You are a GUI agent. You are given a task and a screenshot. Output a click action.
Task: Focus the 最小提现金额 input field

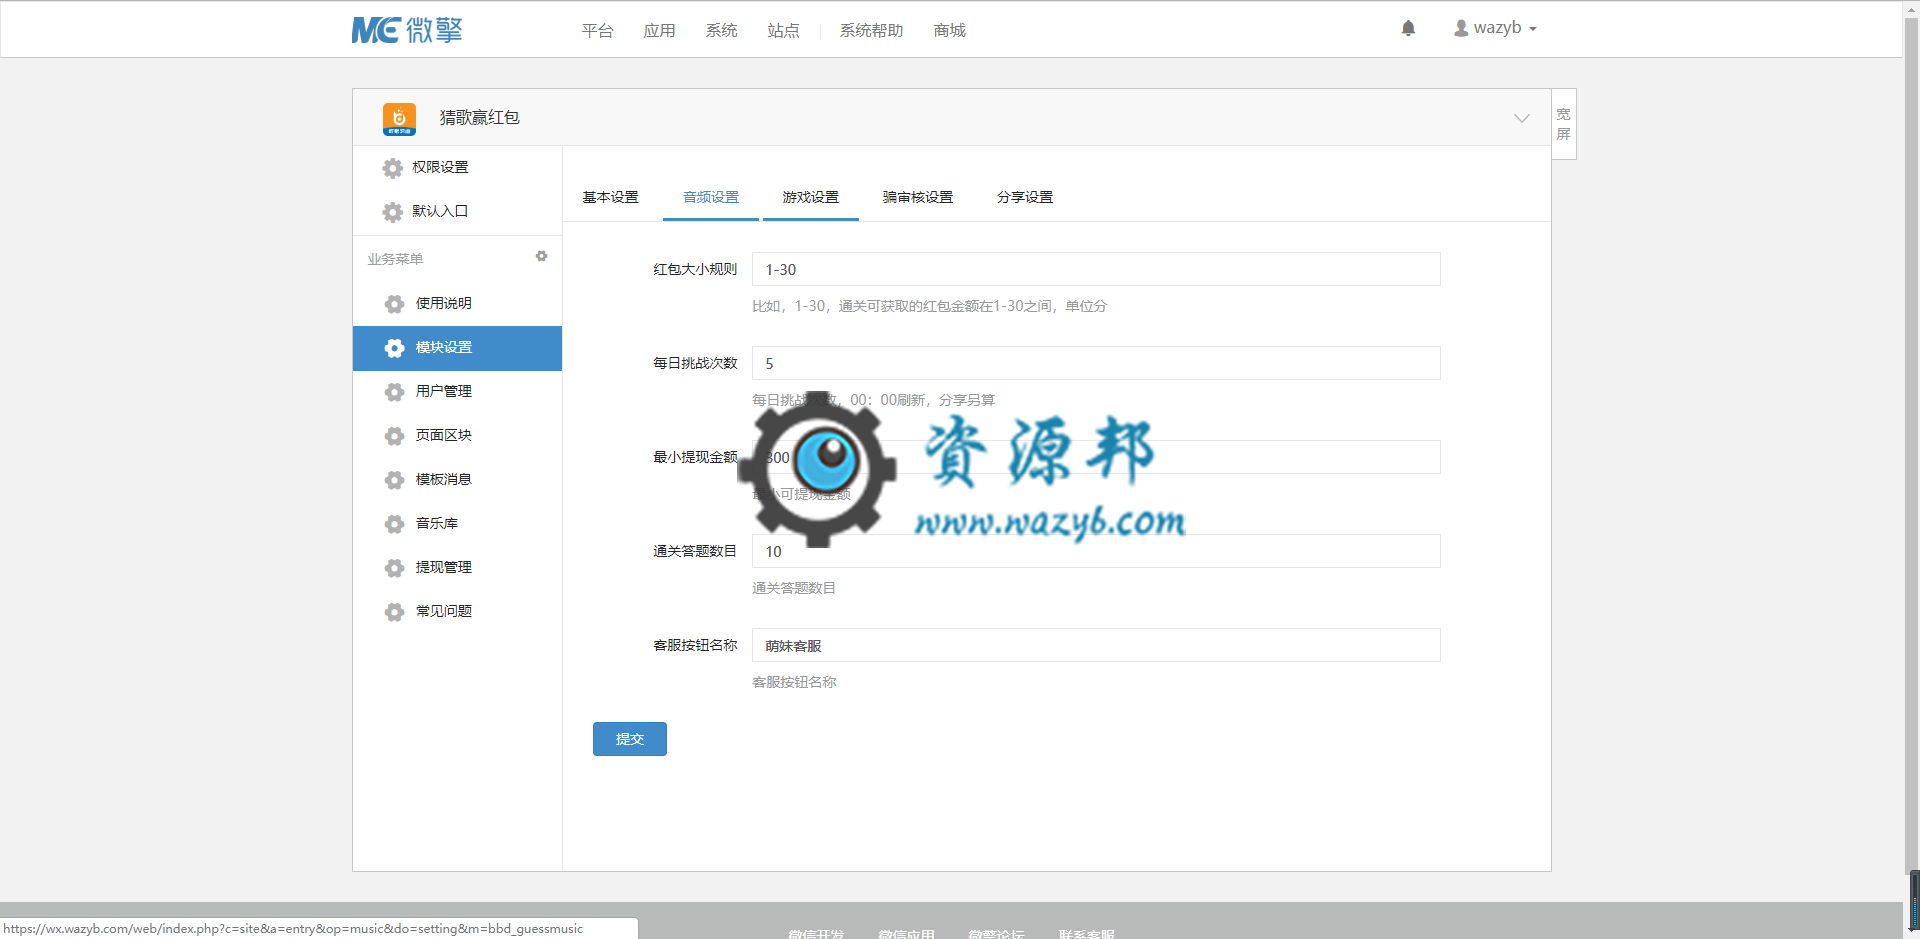[1096, 457]
